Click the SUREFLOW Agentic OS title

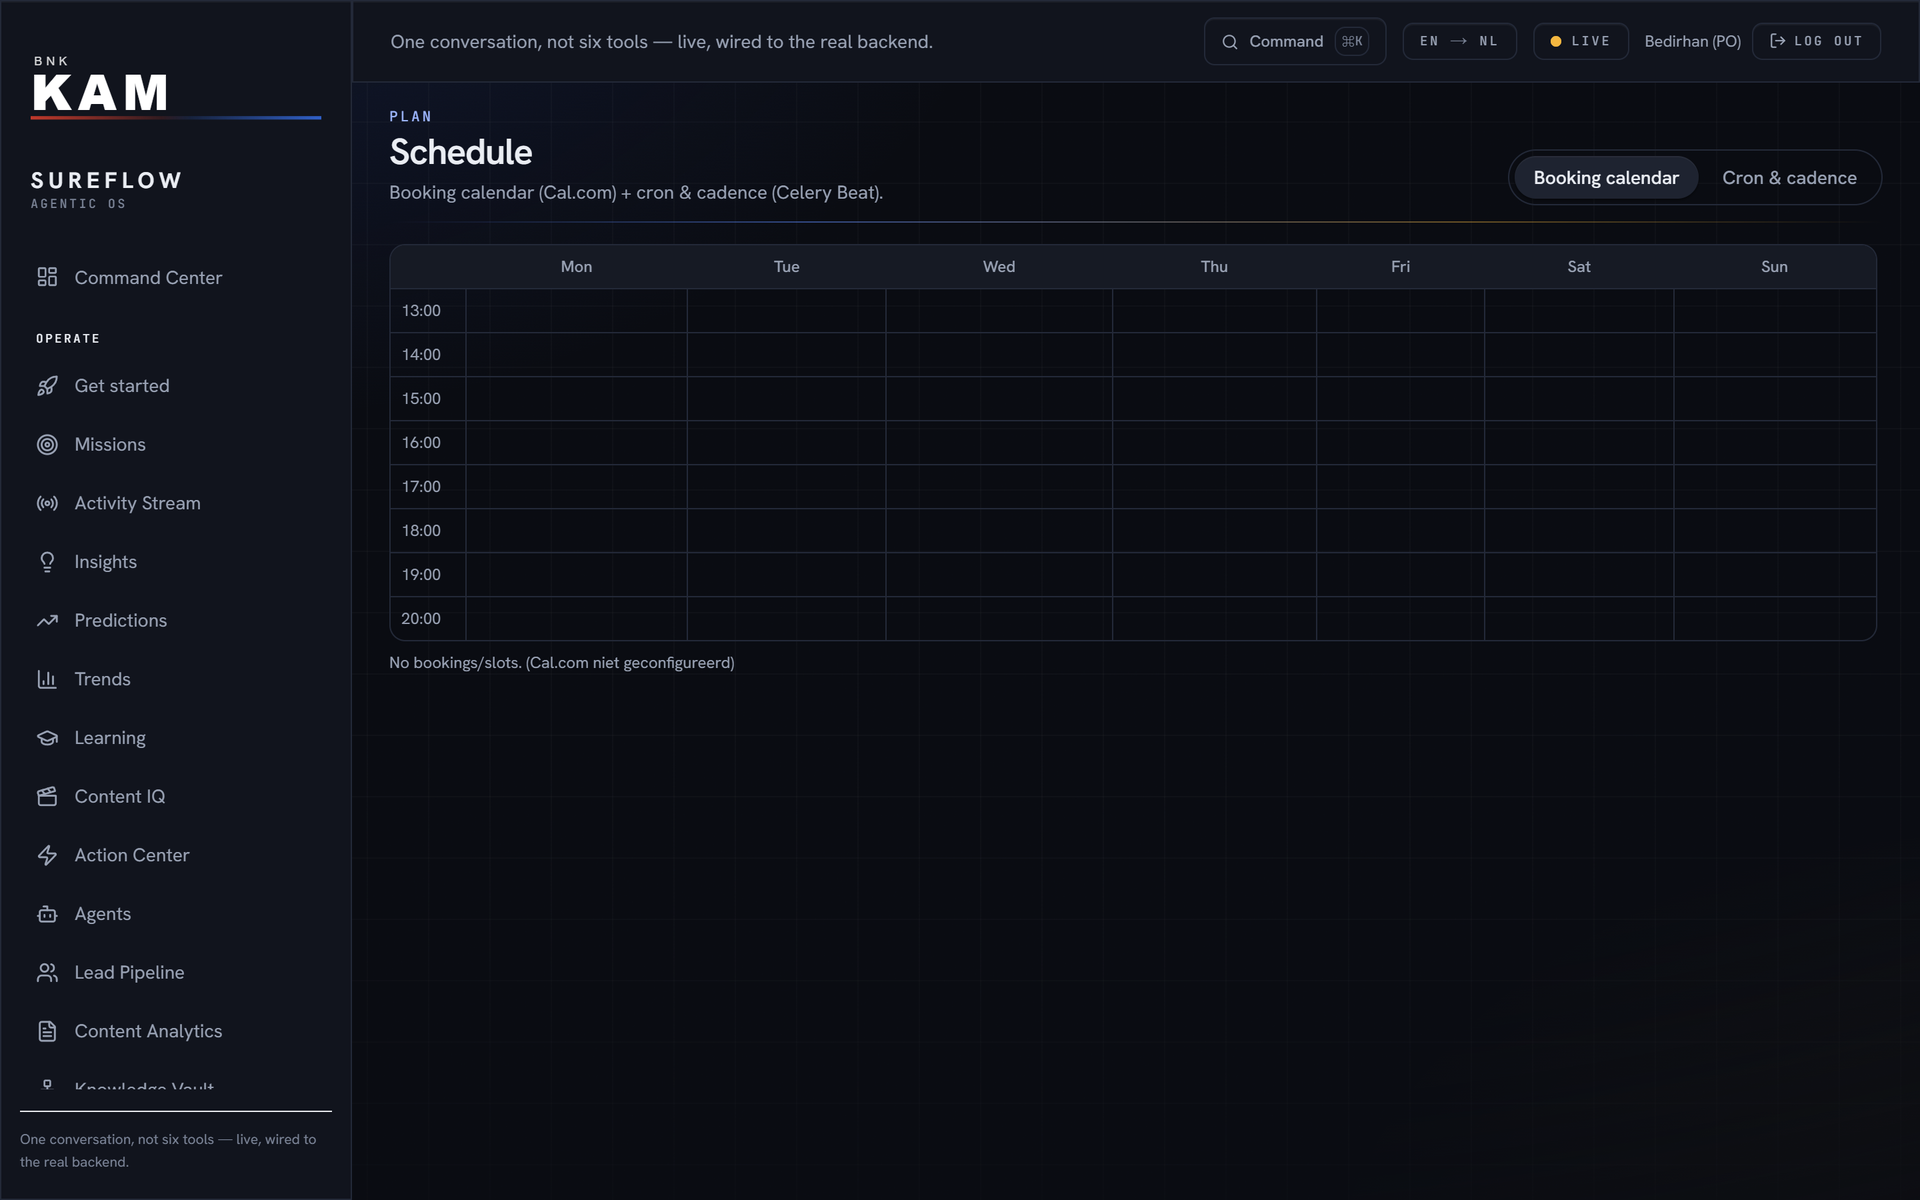(106, 189)
